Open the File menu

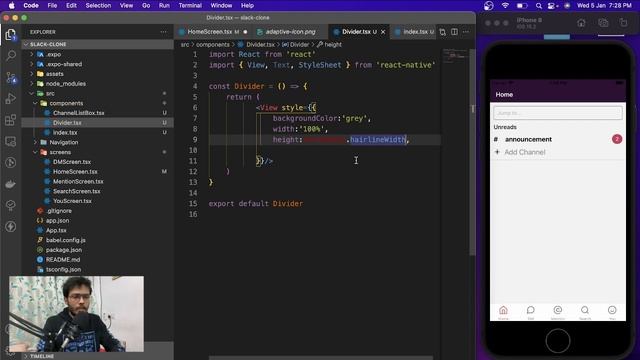click(52, 6)
